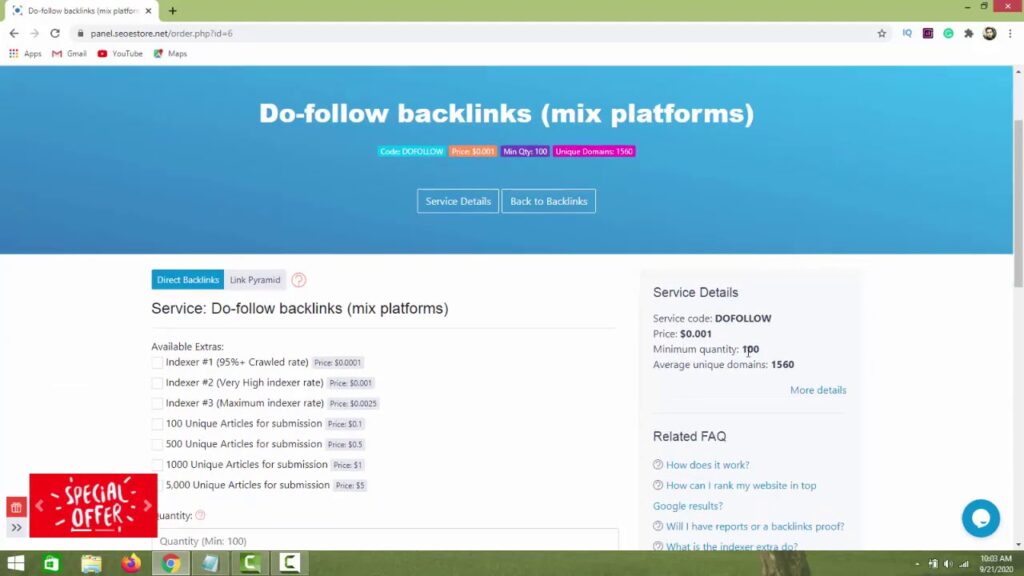
Task: Open the Apps bookmarks shortcut
Action: pos(25,54)
